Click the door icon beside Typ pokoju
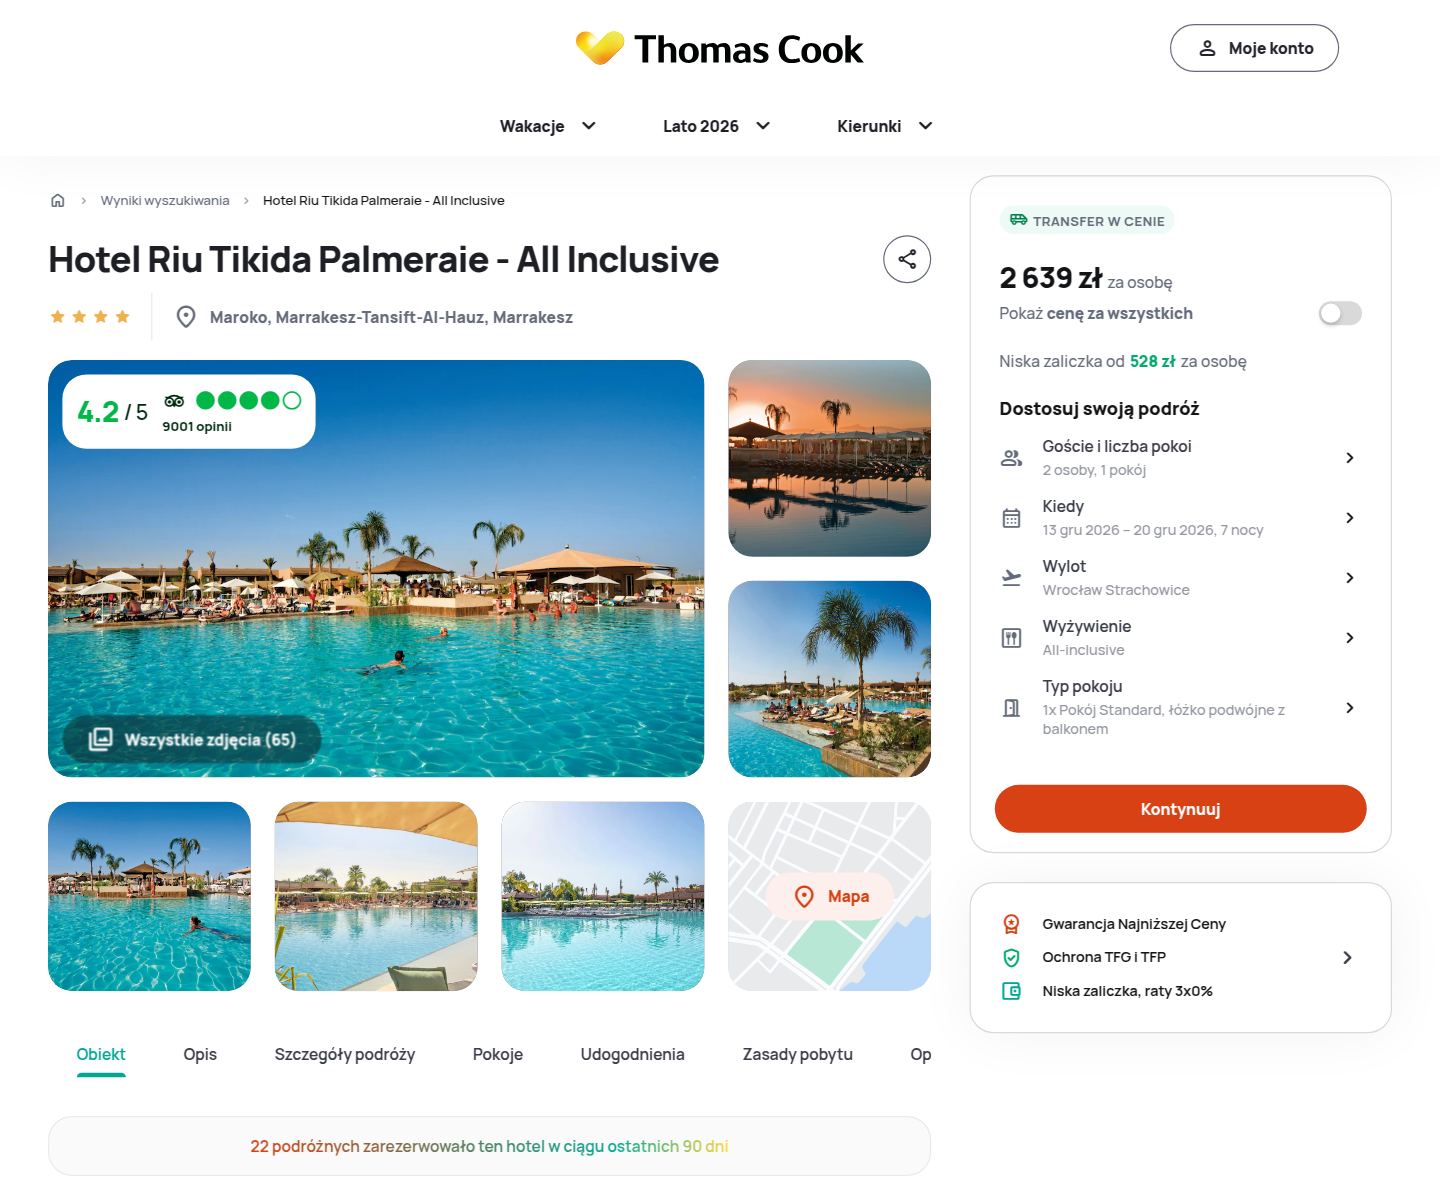Image resolution: width=1440 pixels, height=1200 pixels. click(x=1012, y=708)
